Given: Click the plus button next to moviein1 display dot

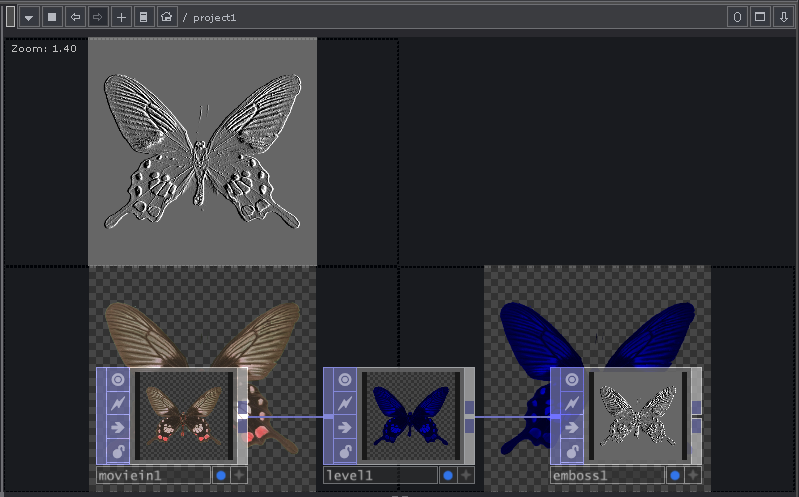Looking at the screenshot, I should 239,476.
